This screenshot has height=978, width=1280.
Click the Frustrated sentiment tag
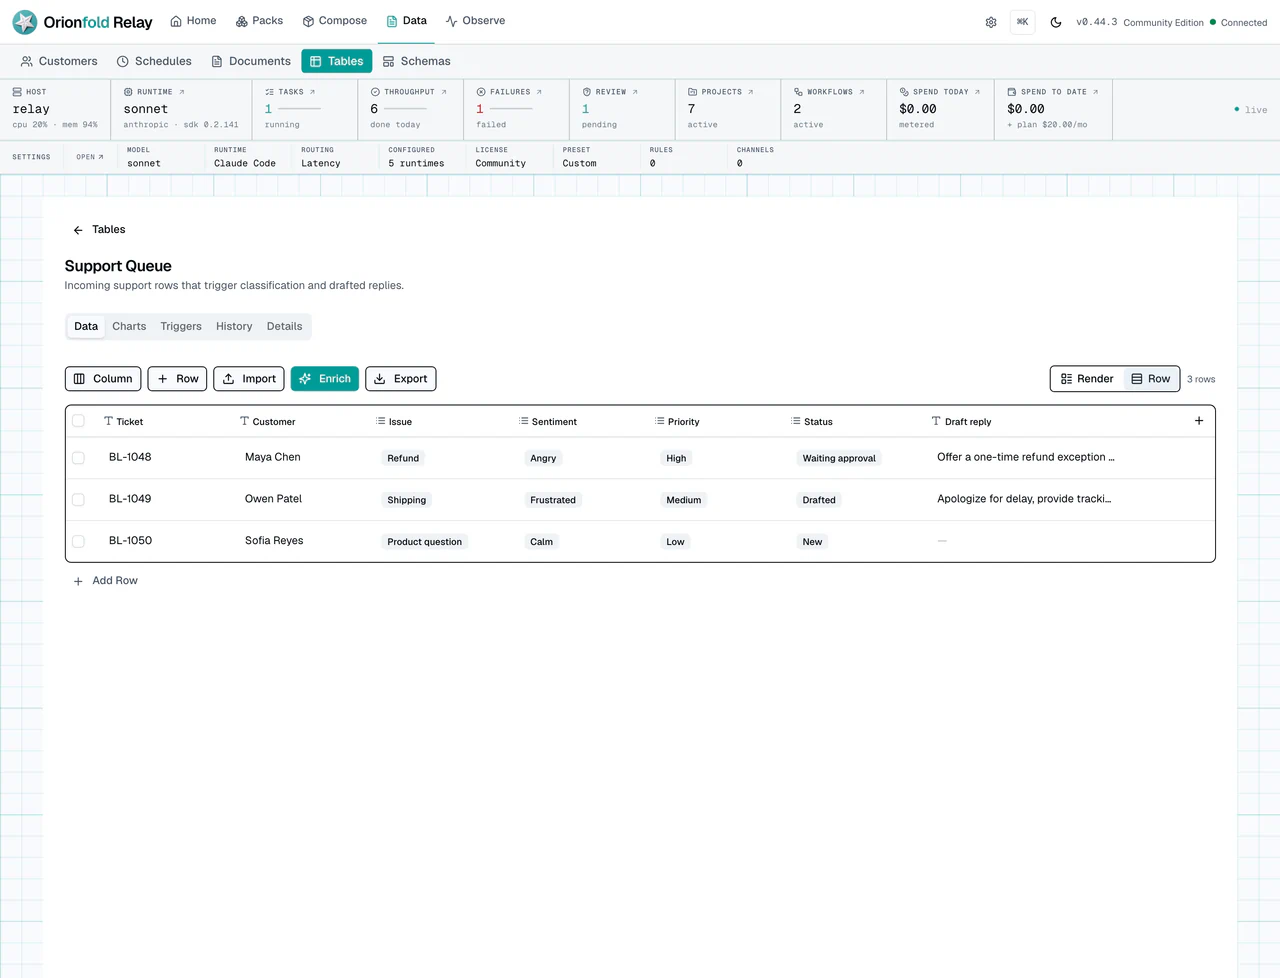[x=553, y=500]
